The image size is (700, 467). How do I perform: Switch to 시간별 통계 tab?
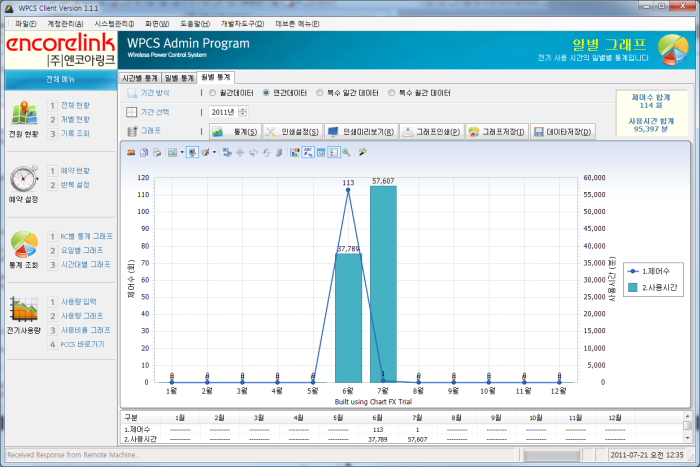[140, 78]
